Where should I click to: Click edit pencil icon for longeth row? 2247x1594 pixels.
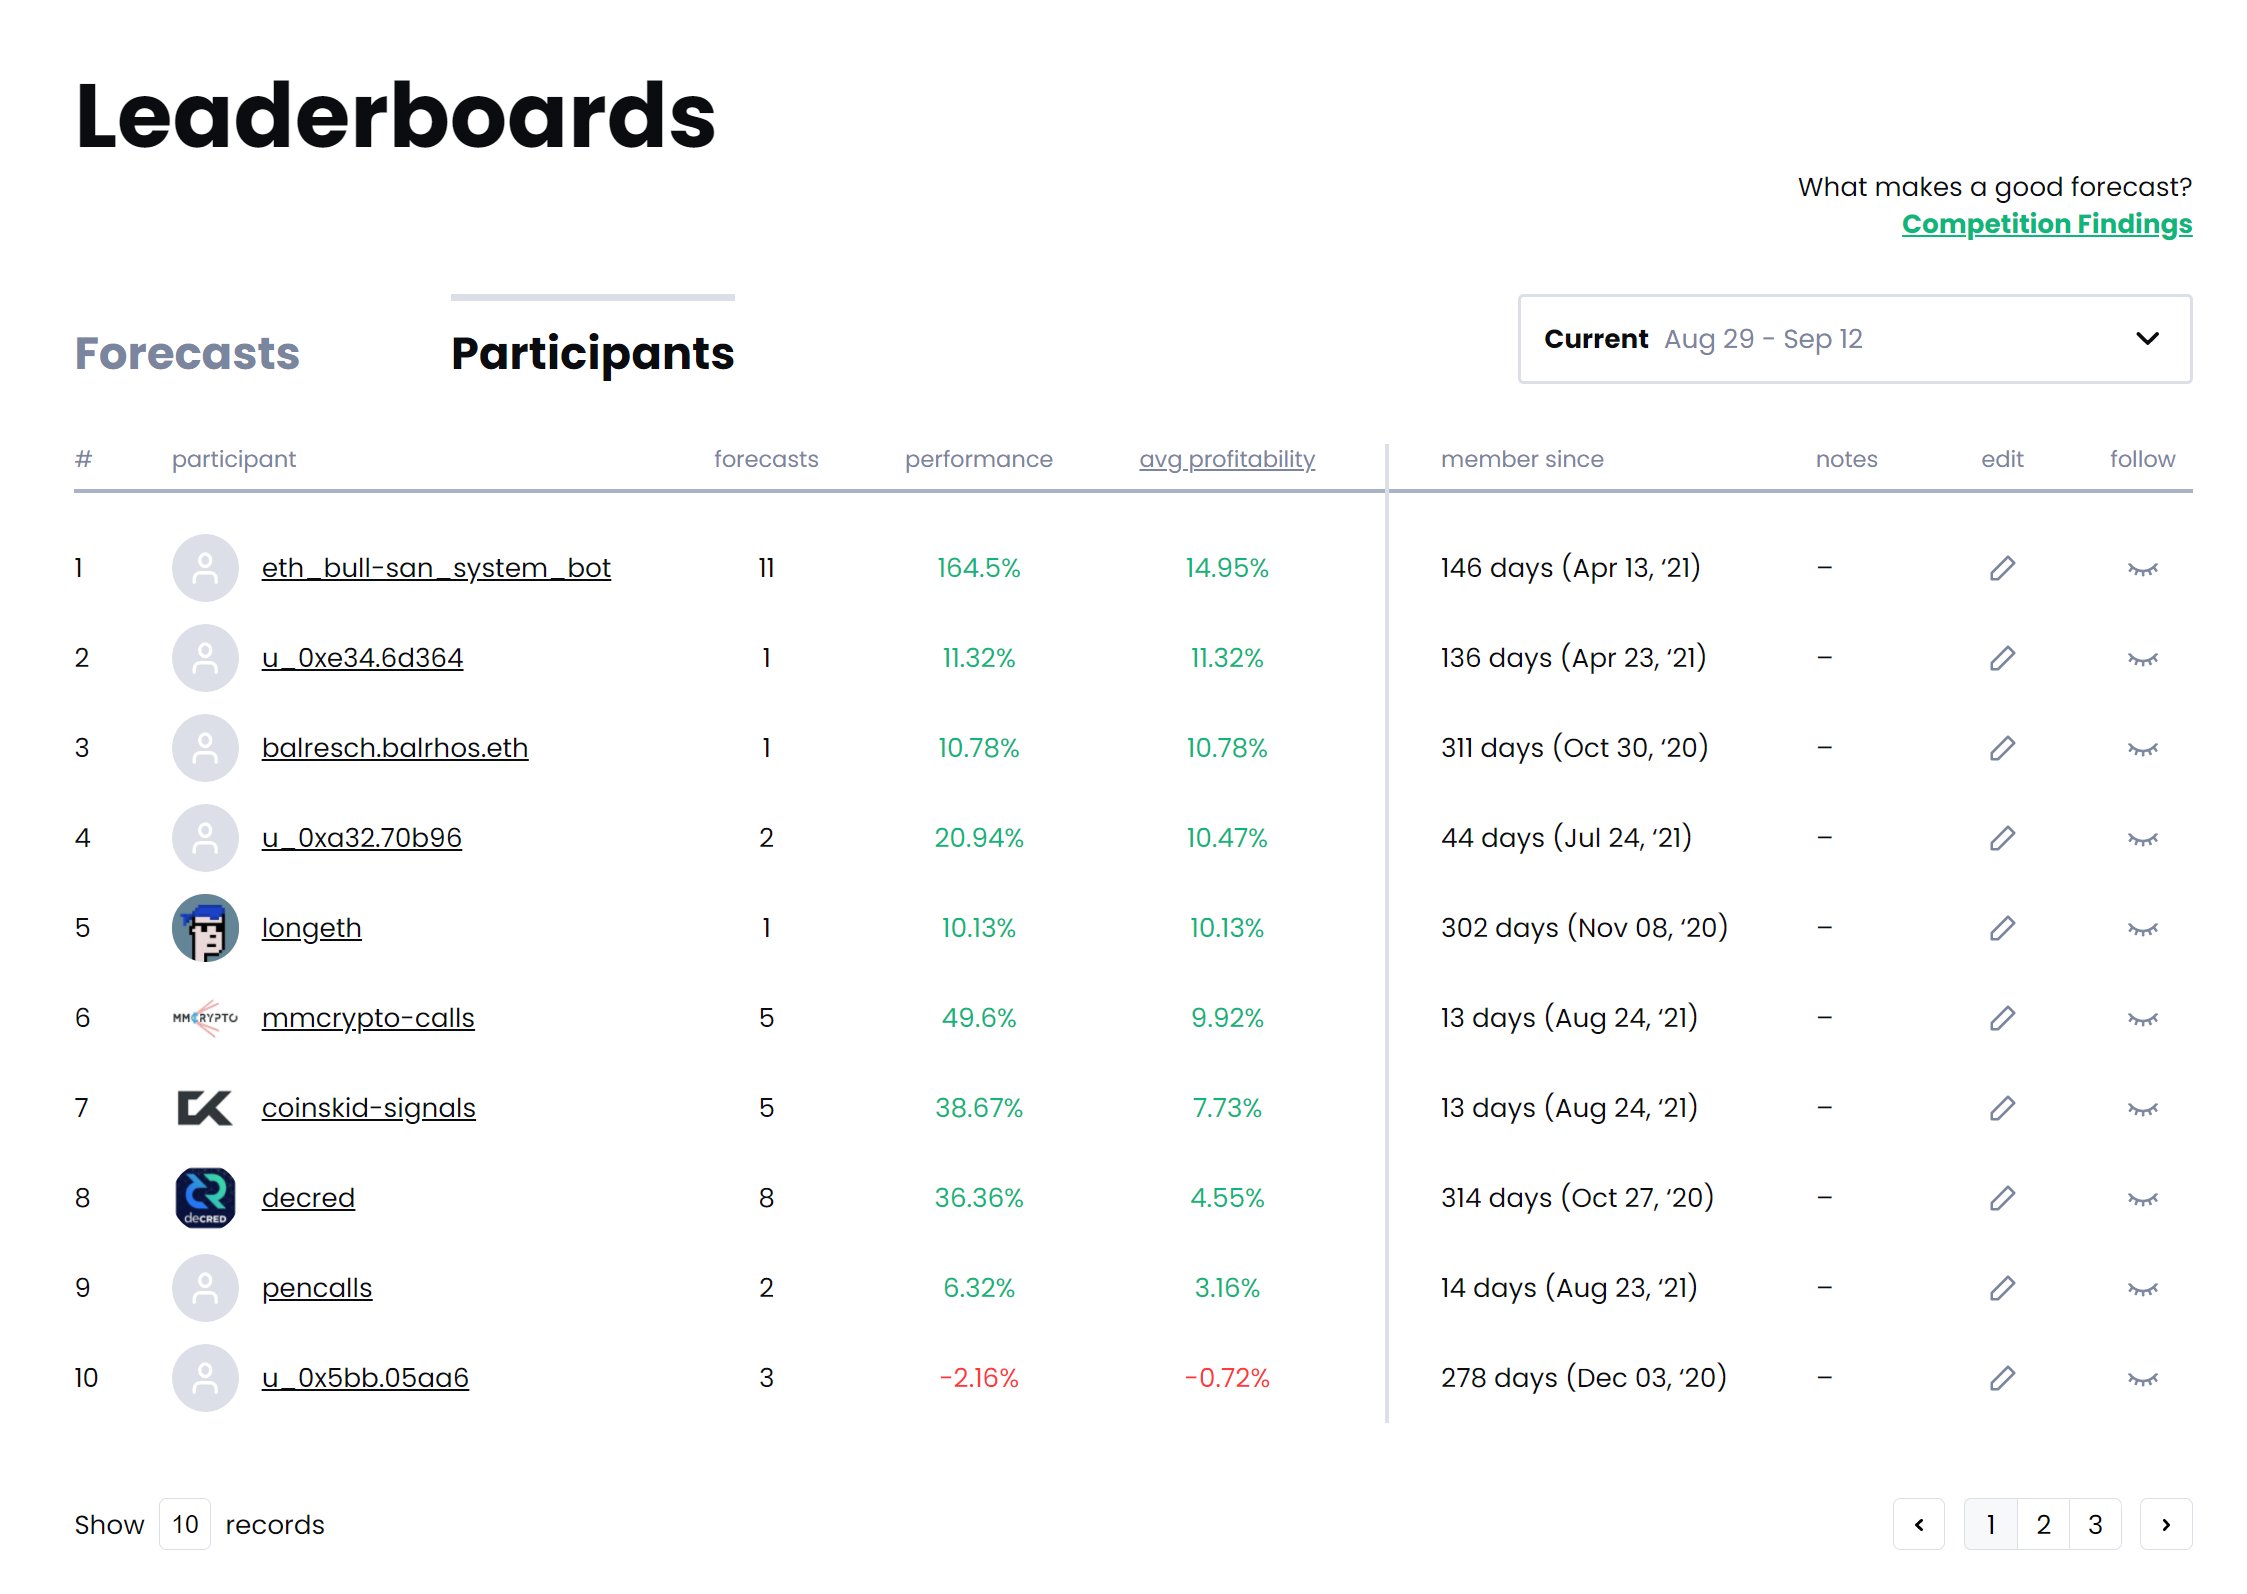click(x=2001, y=928)
